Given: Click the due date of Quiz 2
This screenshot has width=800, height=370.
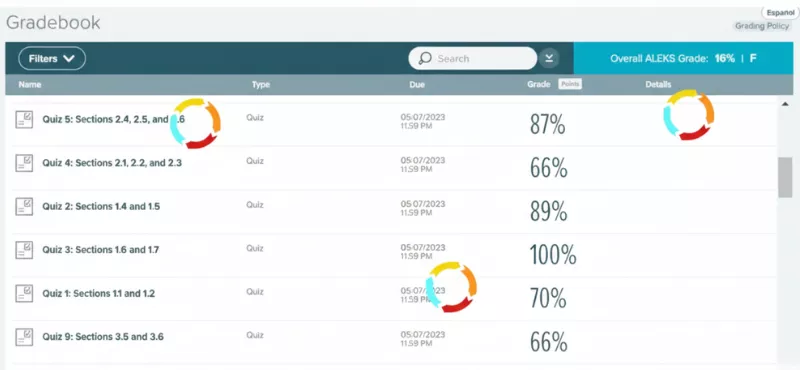Looking at the screenshot, I should [x=422, y=208].
